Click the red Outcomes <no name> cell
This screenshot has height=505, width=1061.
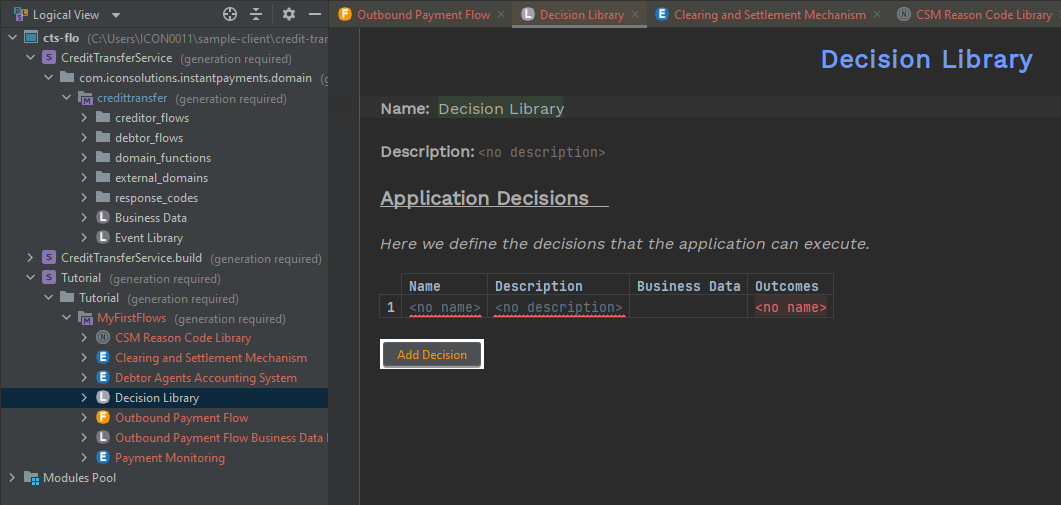click(x=790, y=308)
